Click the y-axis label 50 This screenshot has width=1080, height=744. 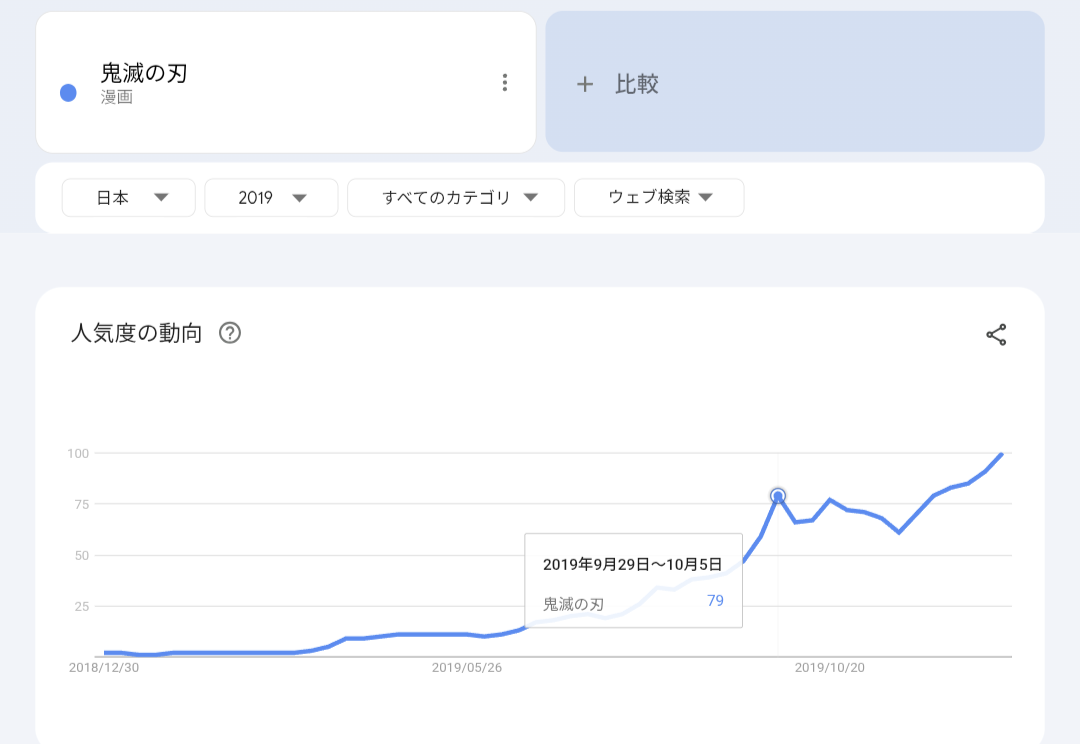point(82,555)
